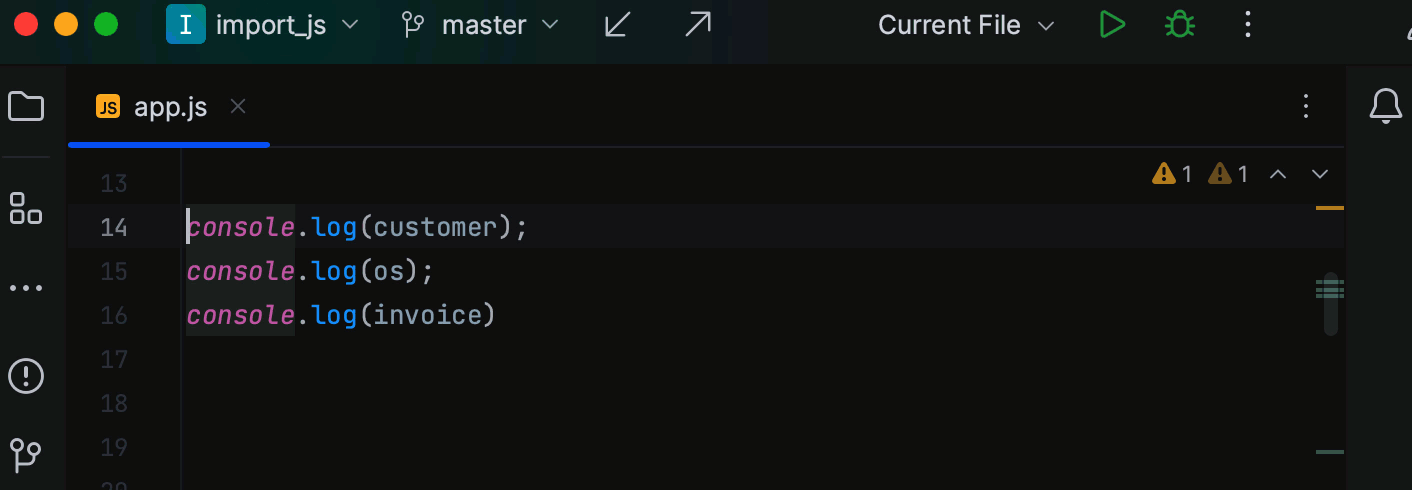Open the Git tool window icon
1412x490 pixels.
pos(26,455)
